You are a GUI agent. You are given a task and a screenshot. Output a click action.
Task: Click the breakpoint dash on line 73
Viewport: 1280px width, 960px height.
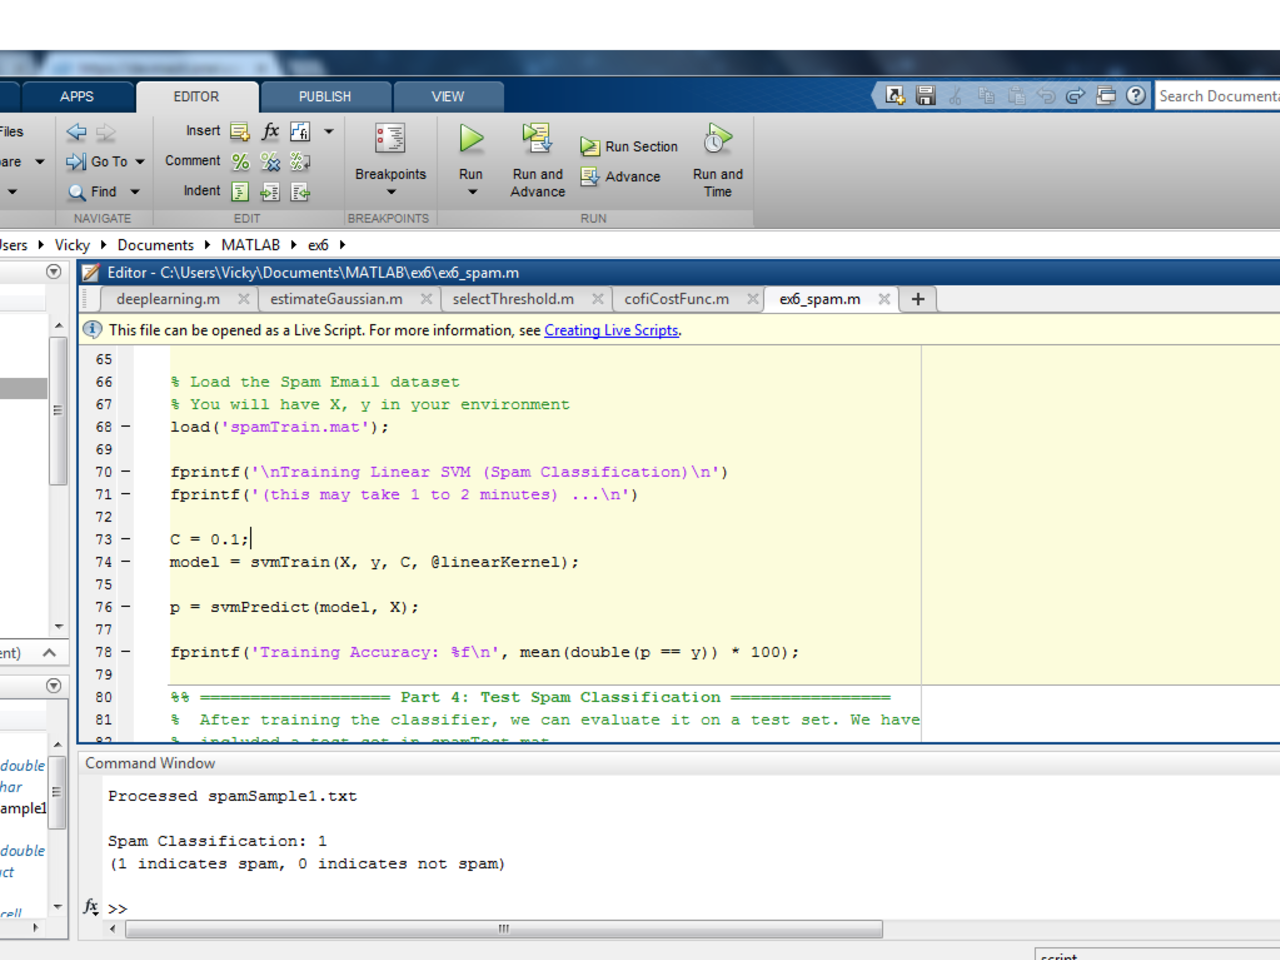126,539
